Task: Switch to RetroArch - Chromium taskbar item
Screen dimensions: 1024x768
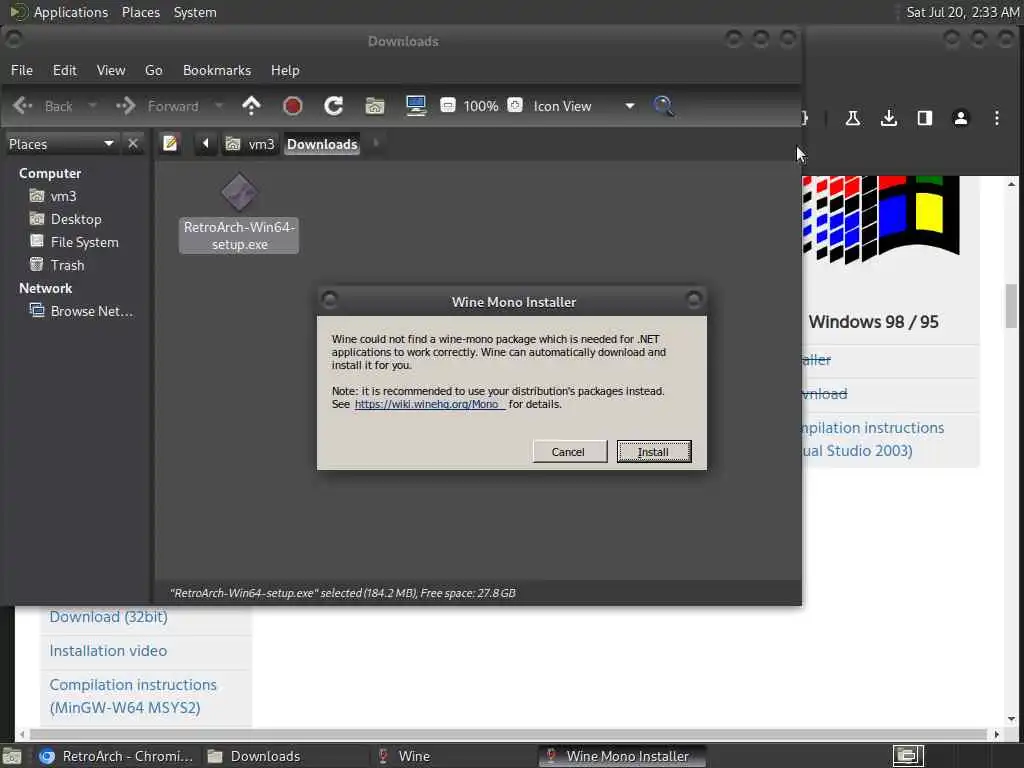Action: pyautogui.click(x=117, y=756)
